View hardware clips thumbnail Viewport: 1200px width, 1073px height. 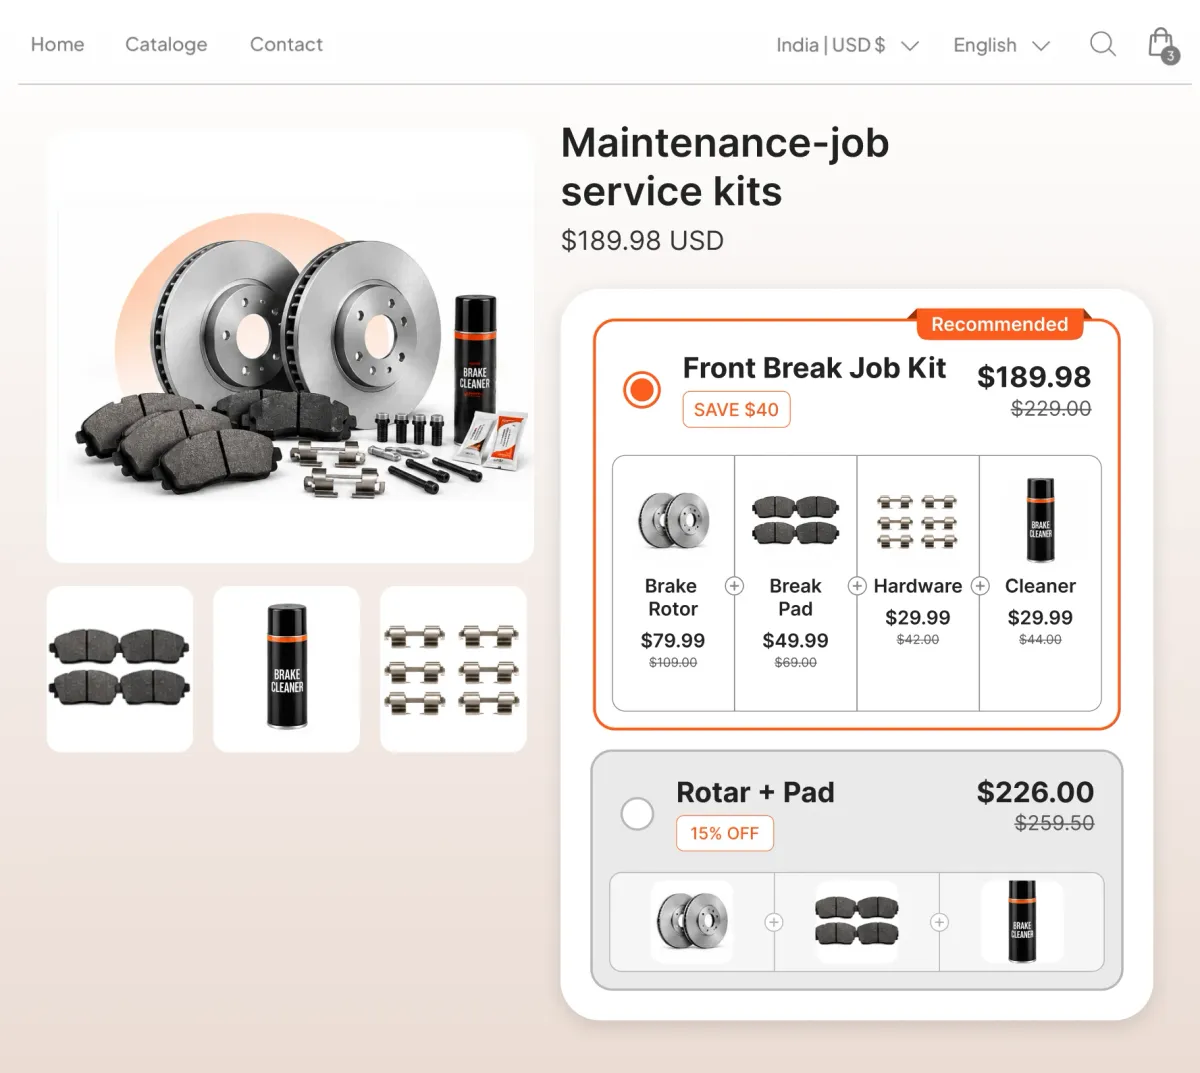(x=453, y=669)
